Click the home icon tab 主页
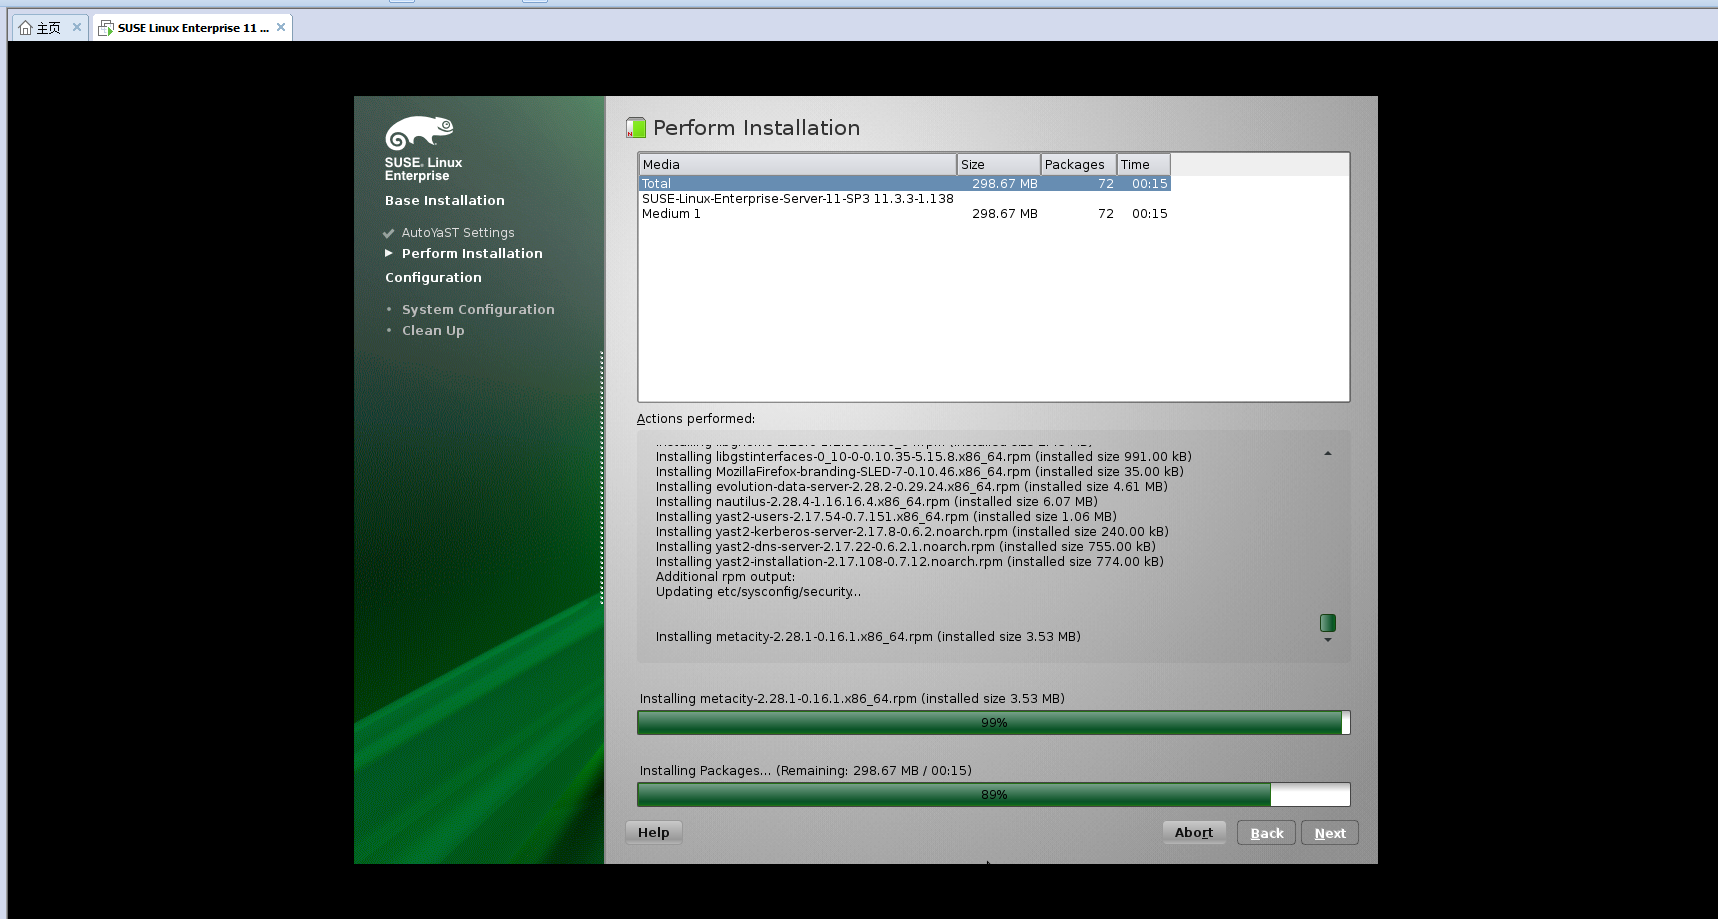1718x919 pixels. pyautogui.click(x=39, y=28)
